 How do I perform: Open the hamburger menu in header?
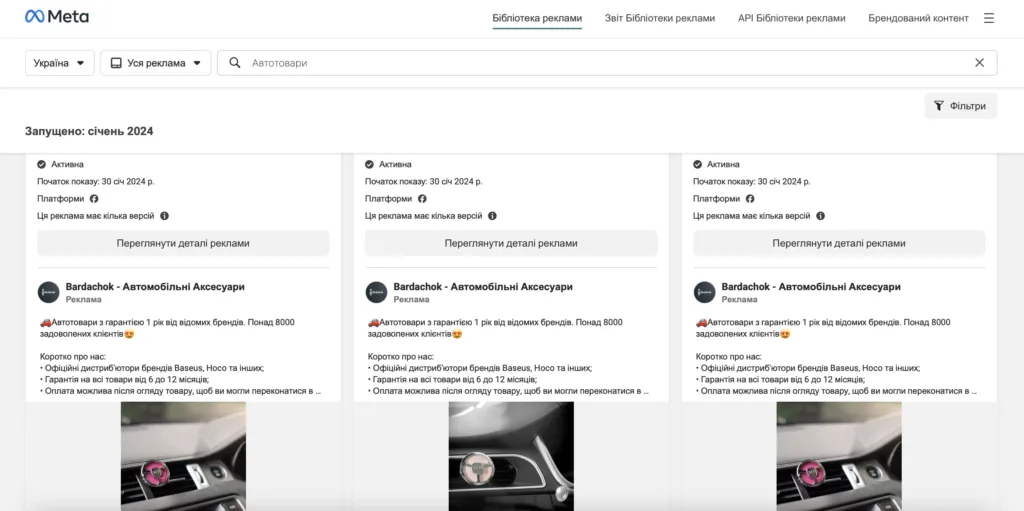coord(989,18)
